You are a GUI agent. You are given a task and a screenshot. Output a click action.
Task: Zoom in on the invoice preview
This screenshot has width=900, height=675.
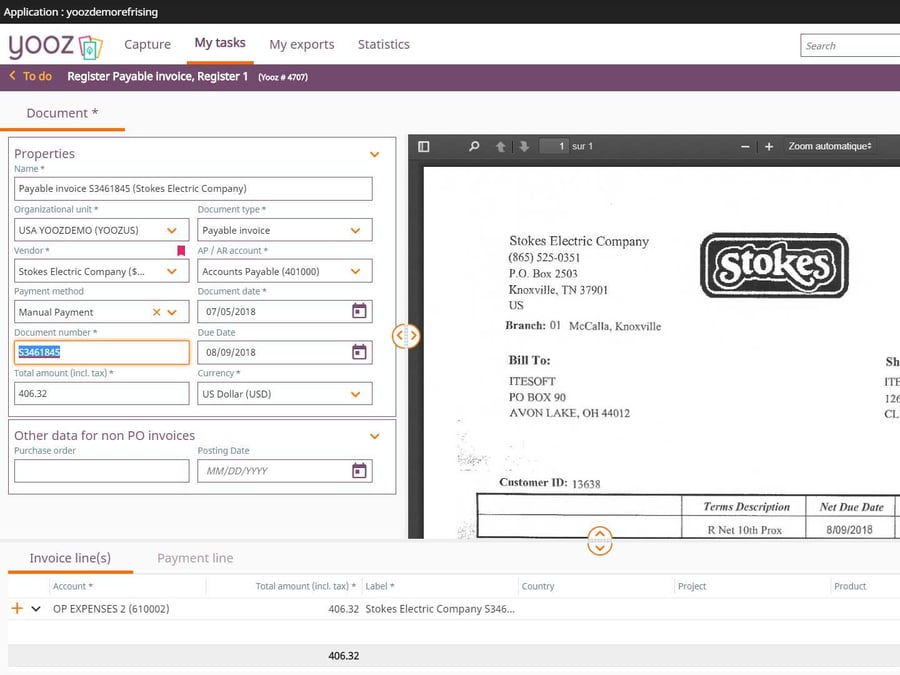pos(767,145)
